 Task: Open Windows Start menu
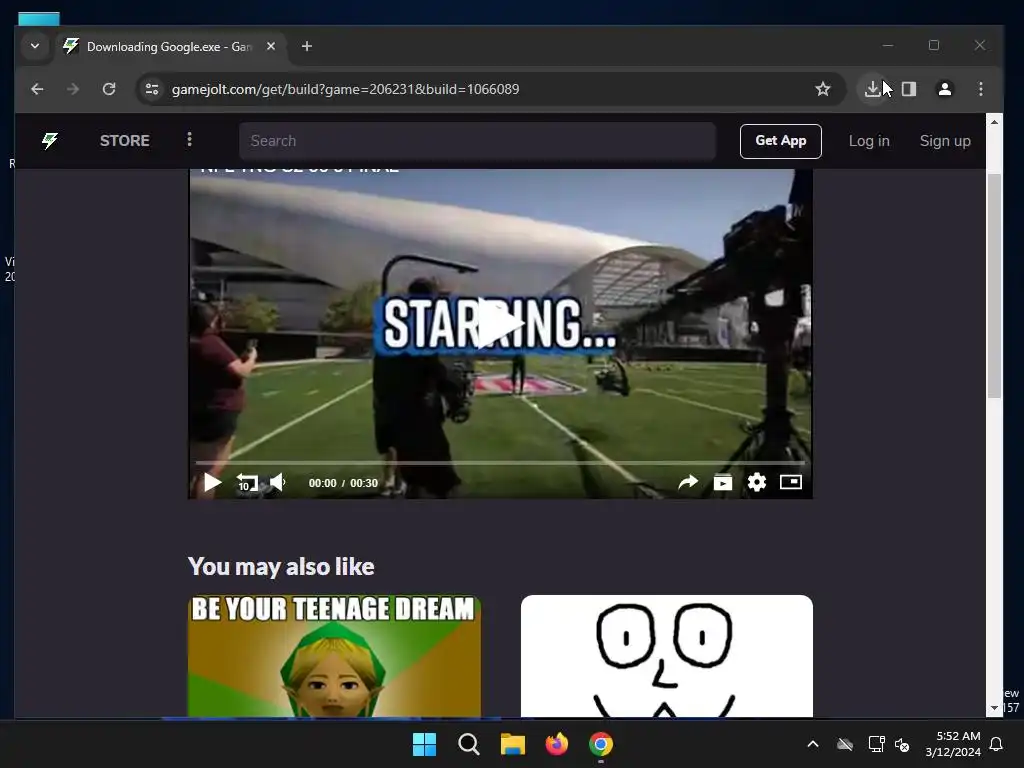(x=424, y=744)
